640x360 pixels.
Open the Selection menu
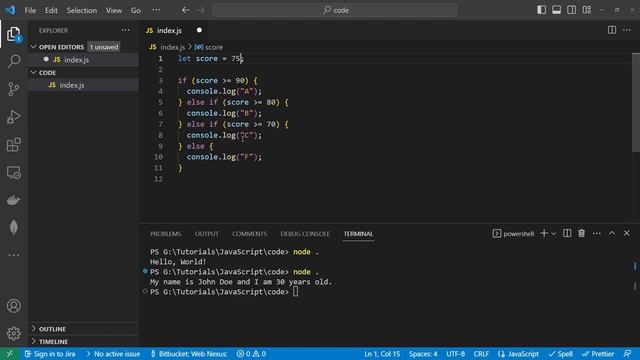point(82,10)
